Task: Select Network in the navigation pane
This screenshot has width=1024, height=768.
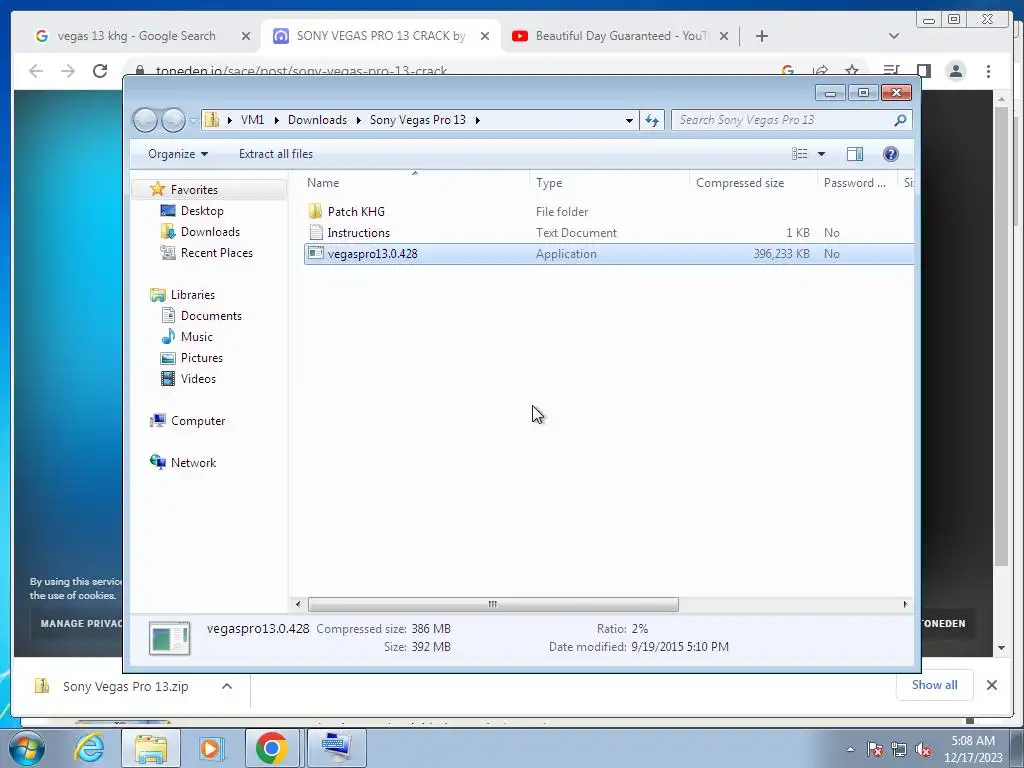Action: point(193,463)
